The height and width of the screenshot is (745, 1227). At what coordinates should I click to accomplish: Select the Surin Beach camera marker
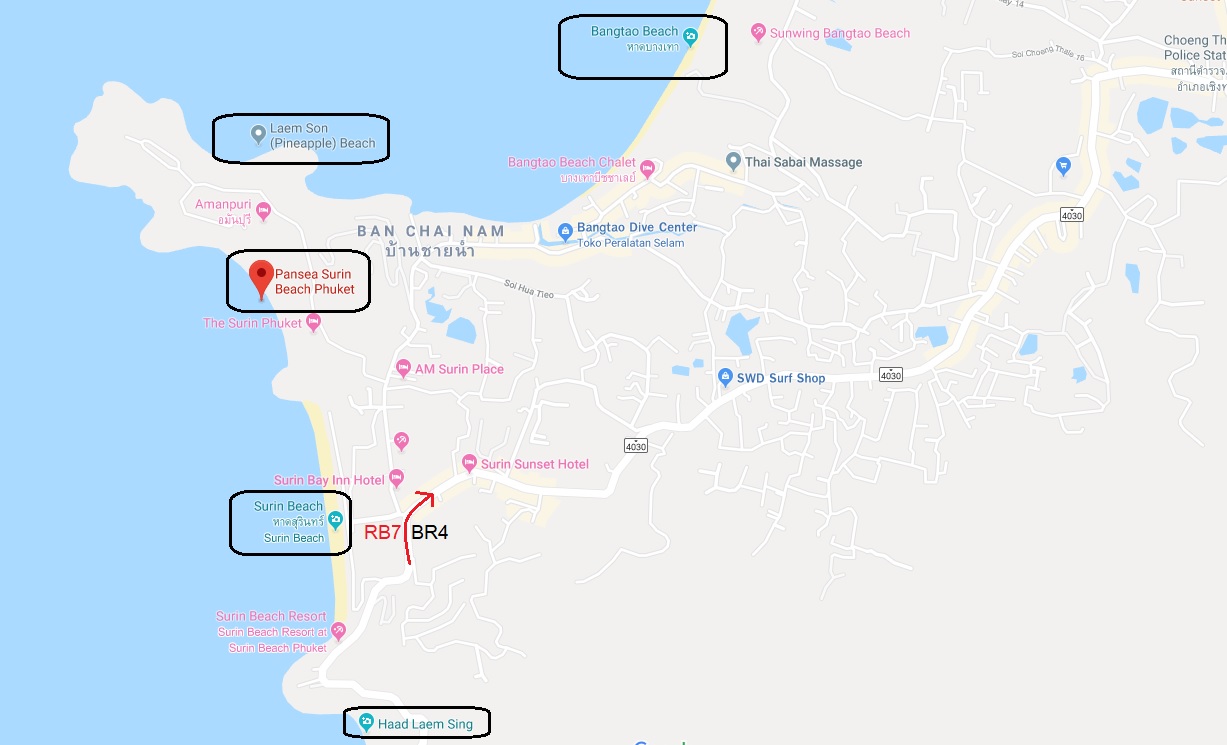[x=336, y=518]
